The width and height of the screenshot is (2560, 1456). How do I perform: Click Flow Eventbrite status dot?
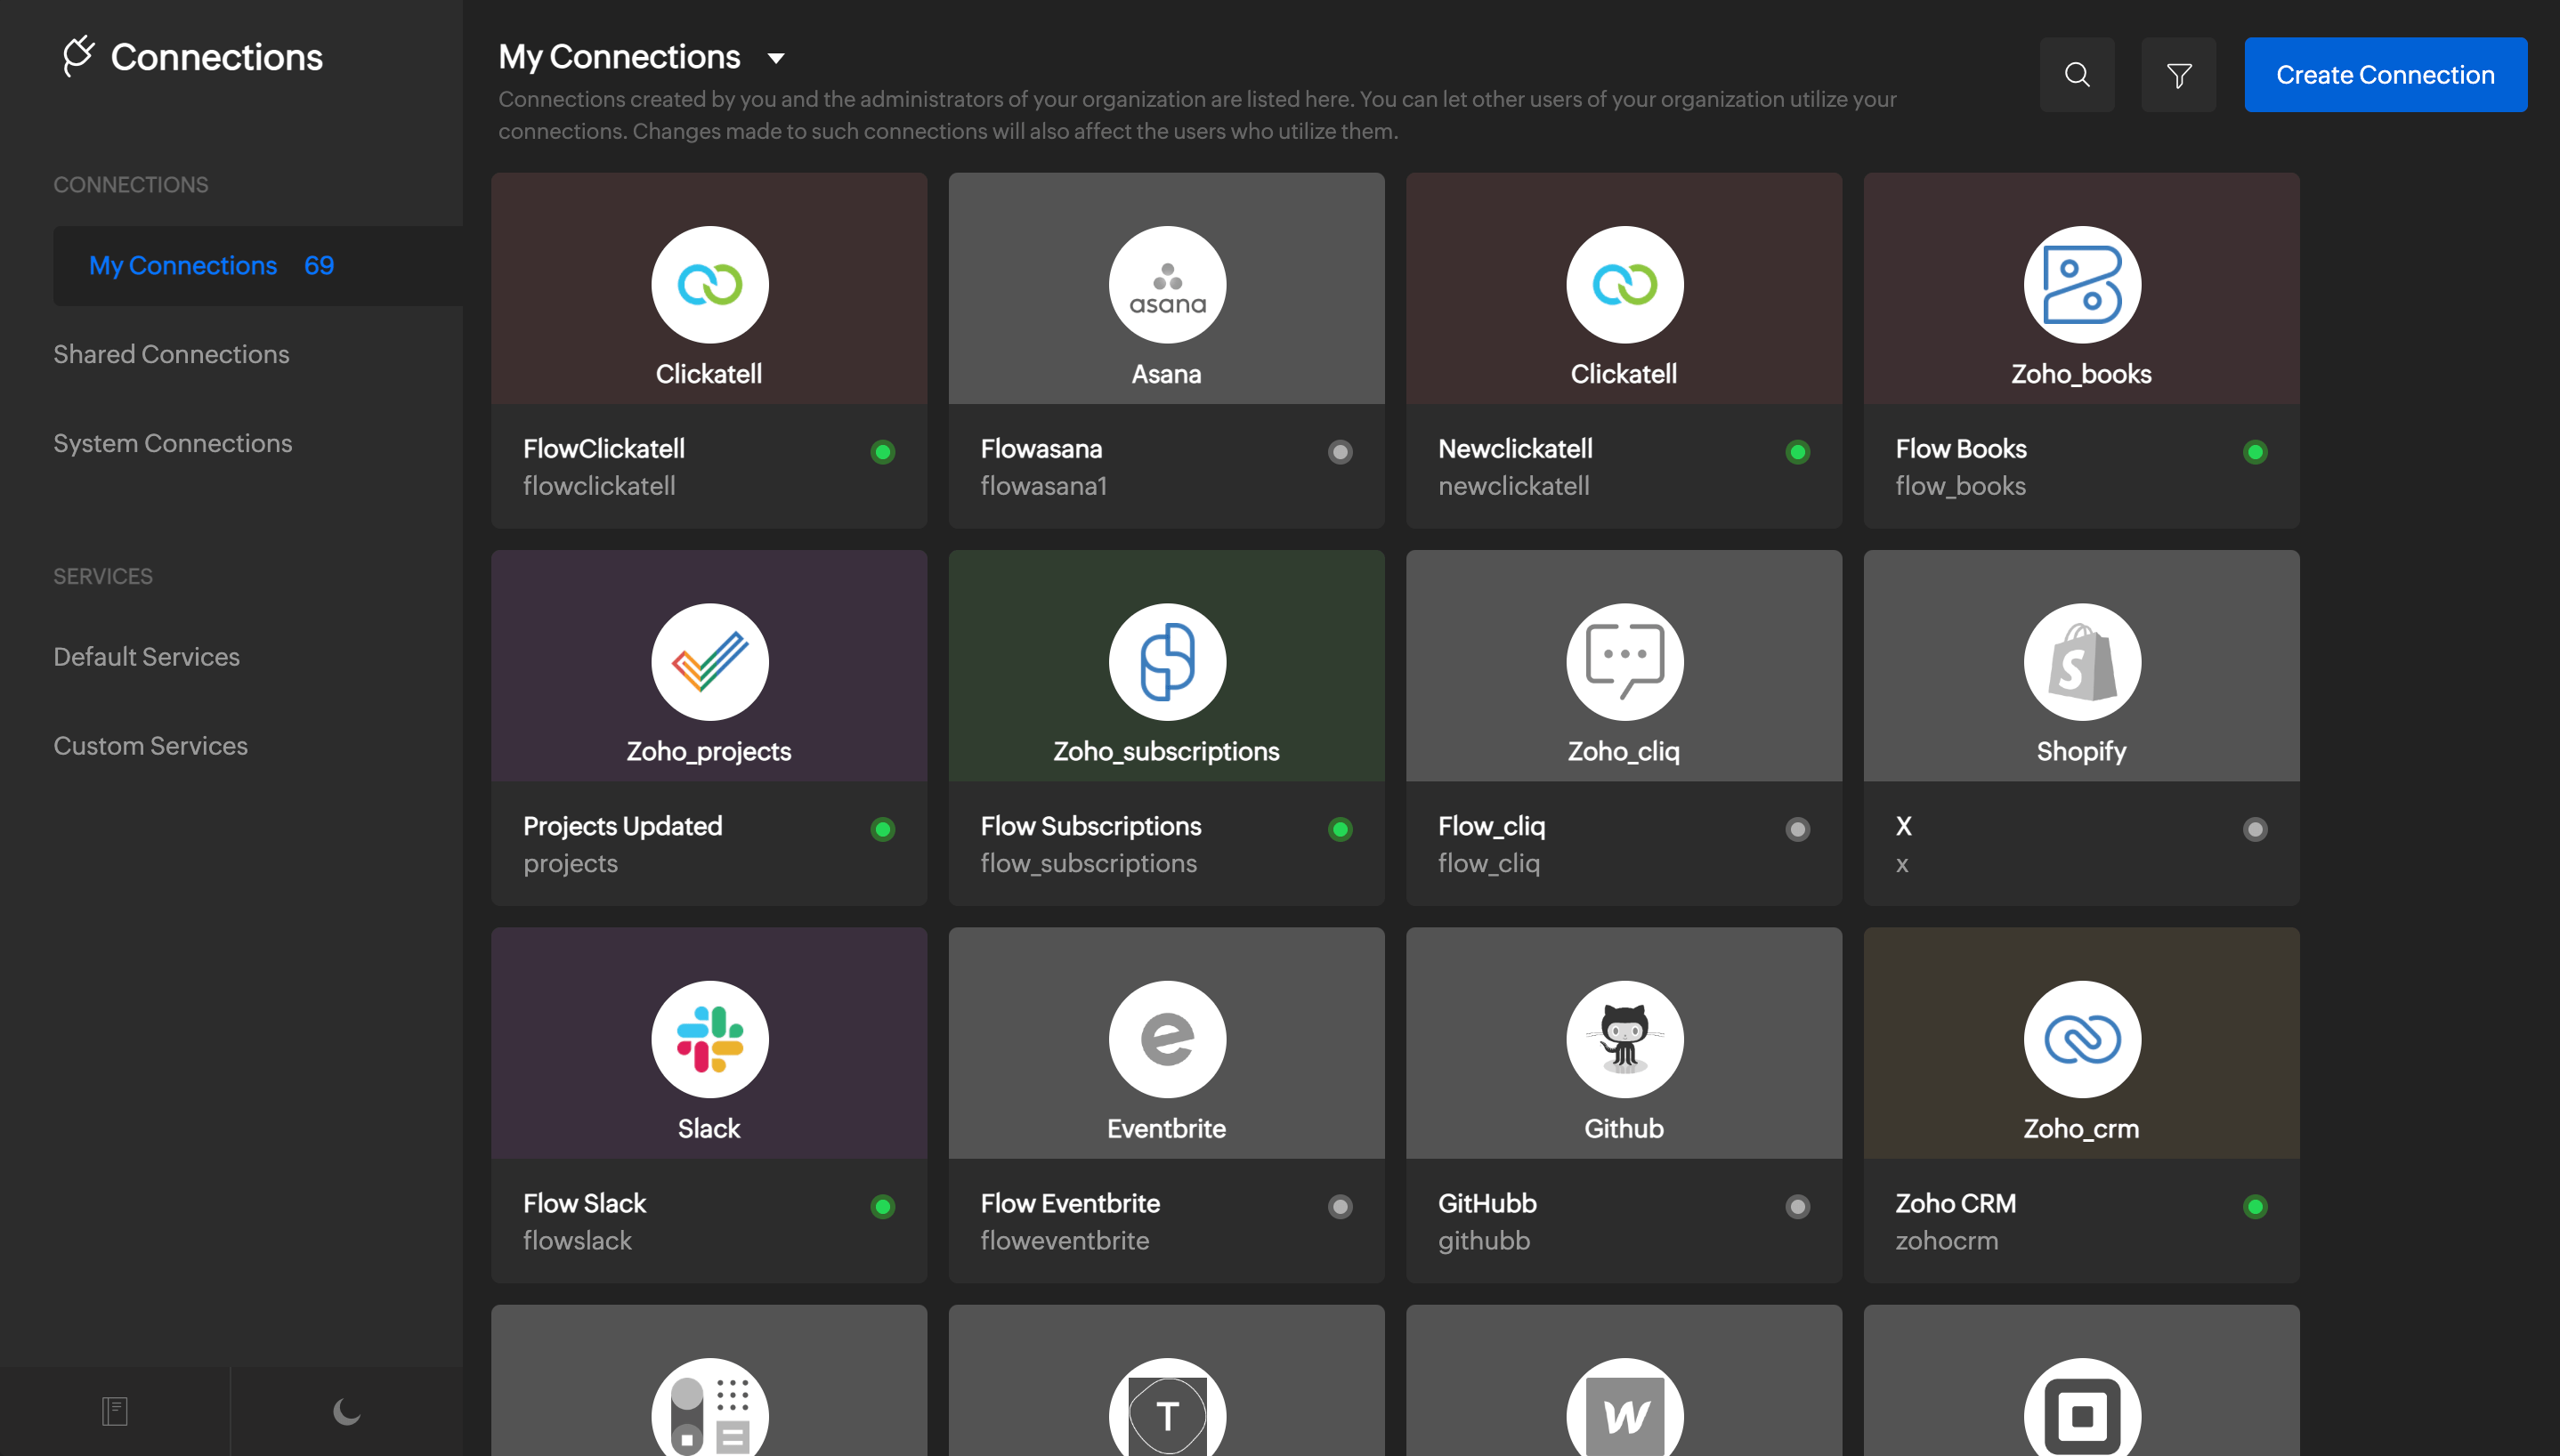[x=1340, y=1206]
